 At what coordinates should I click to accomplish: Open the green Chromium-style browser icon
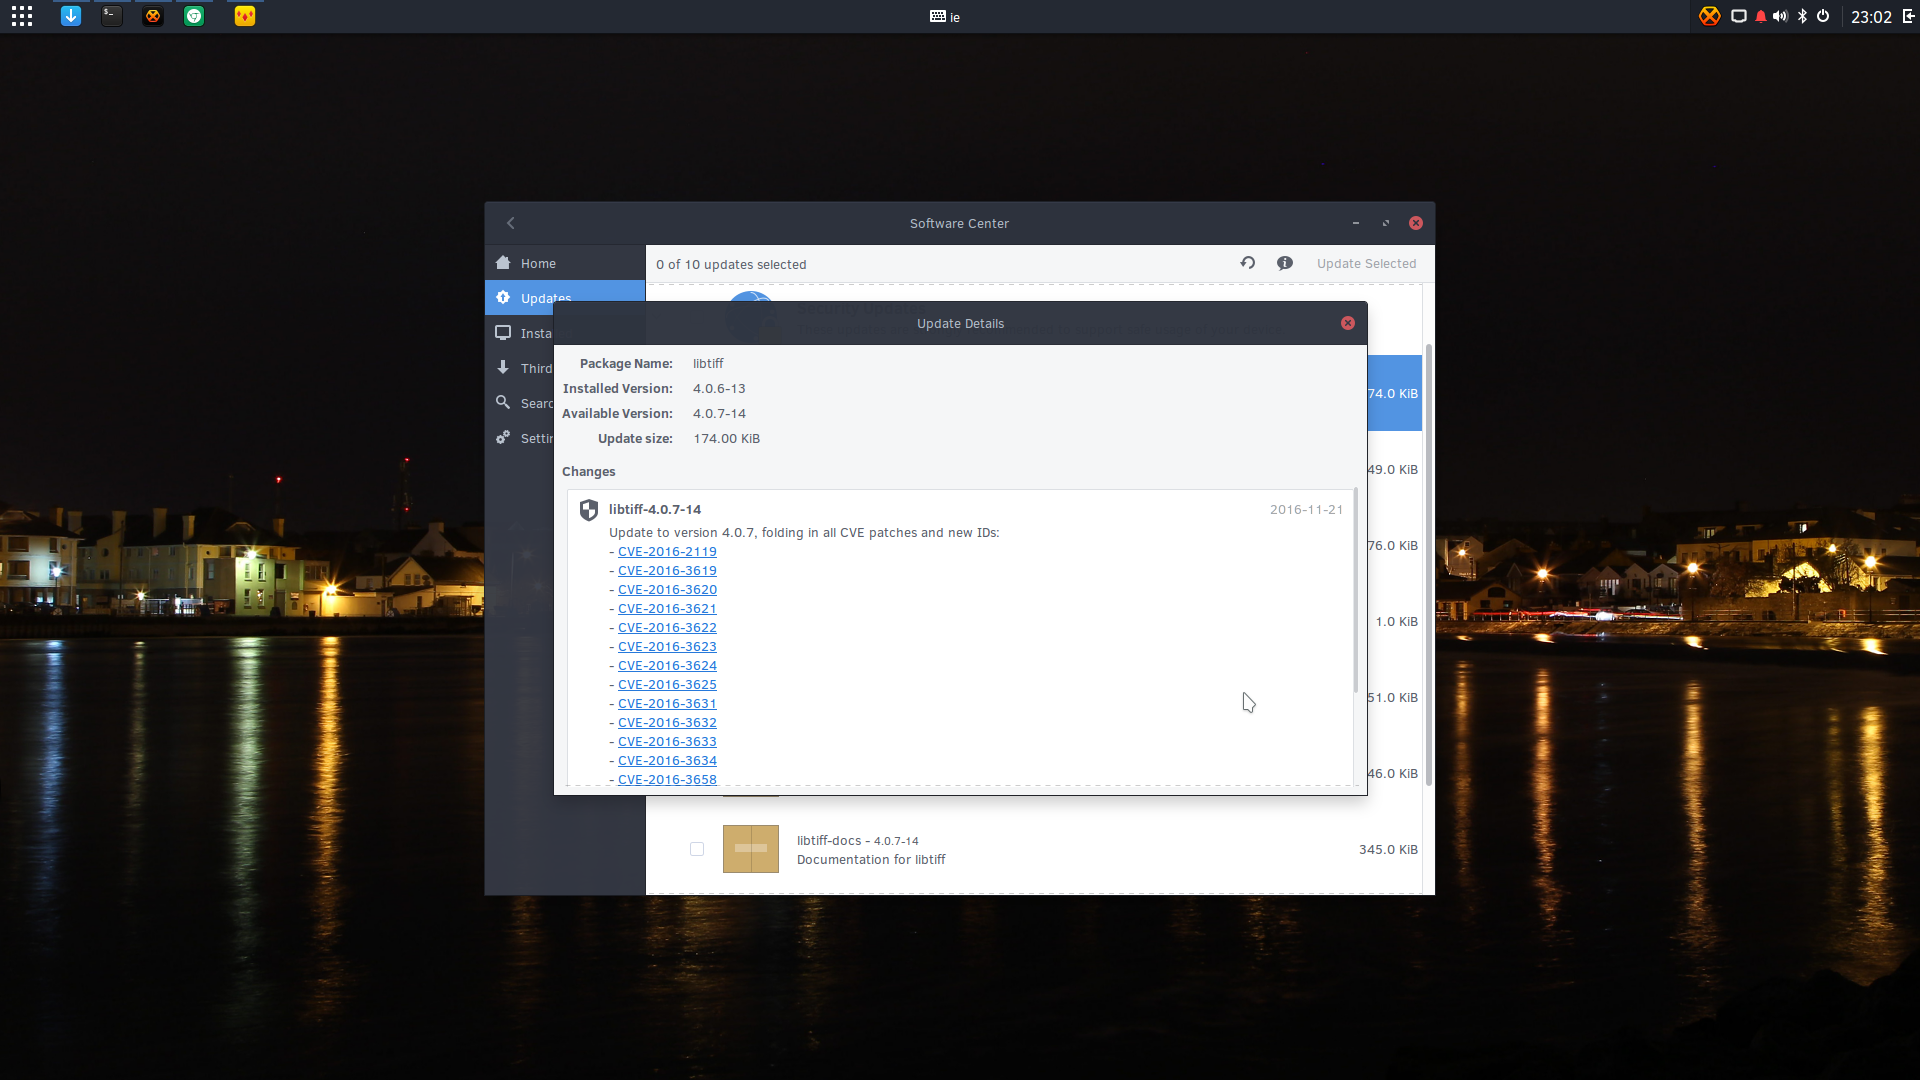(194, 16)
